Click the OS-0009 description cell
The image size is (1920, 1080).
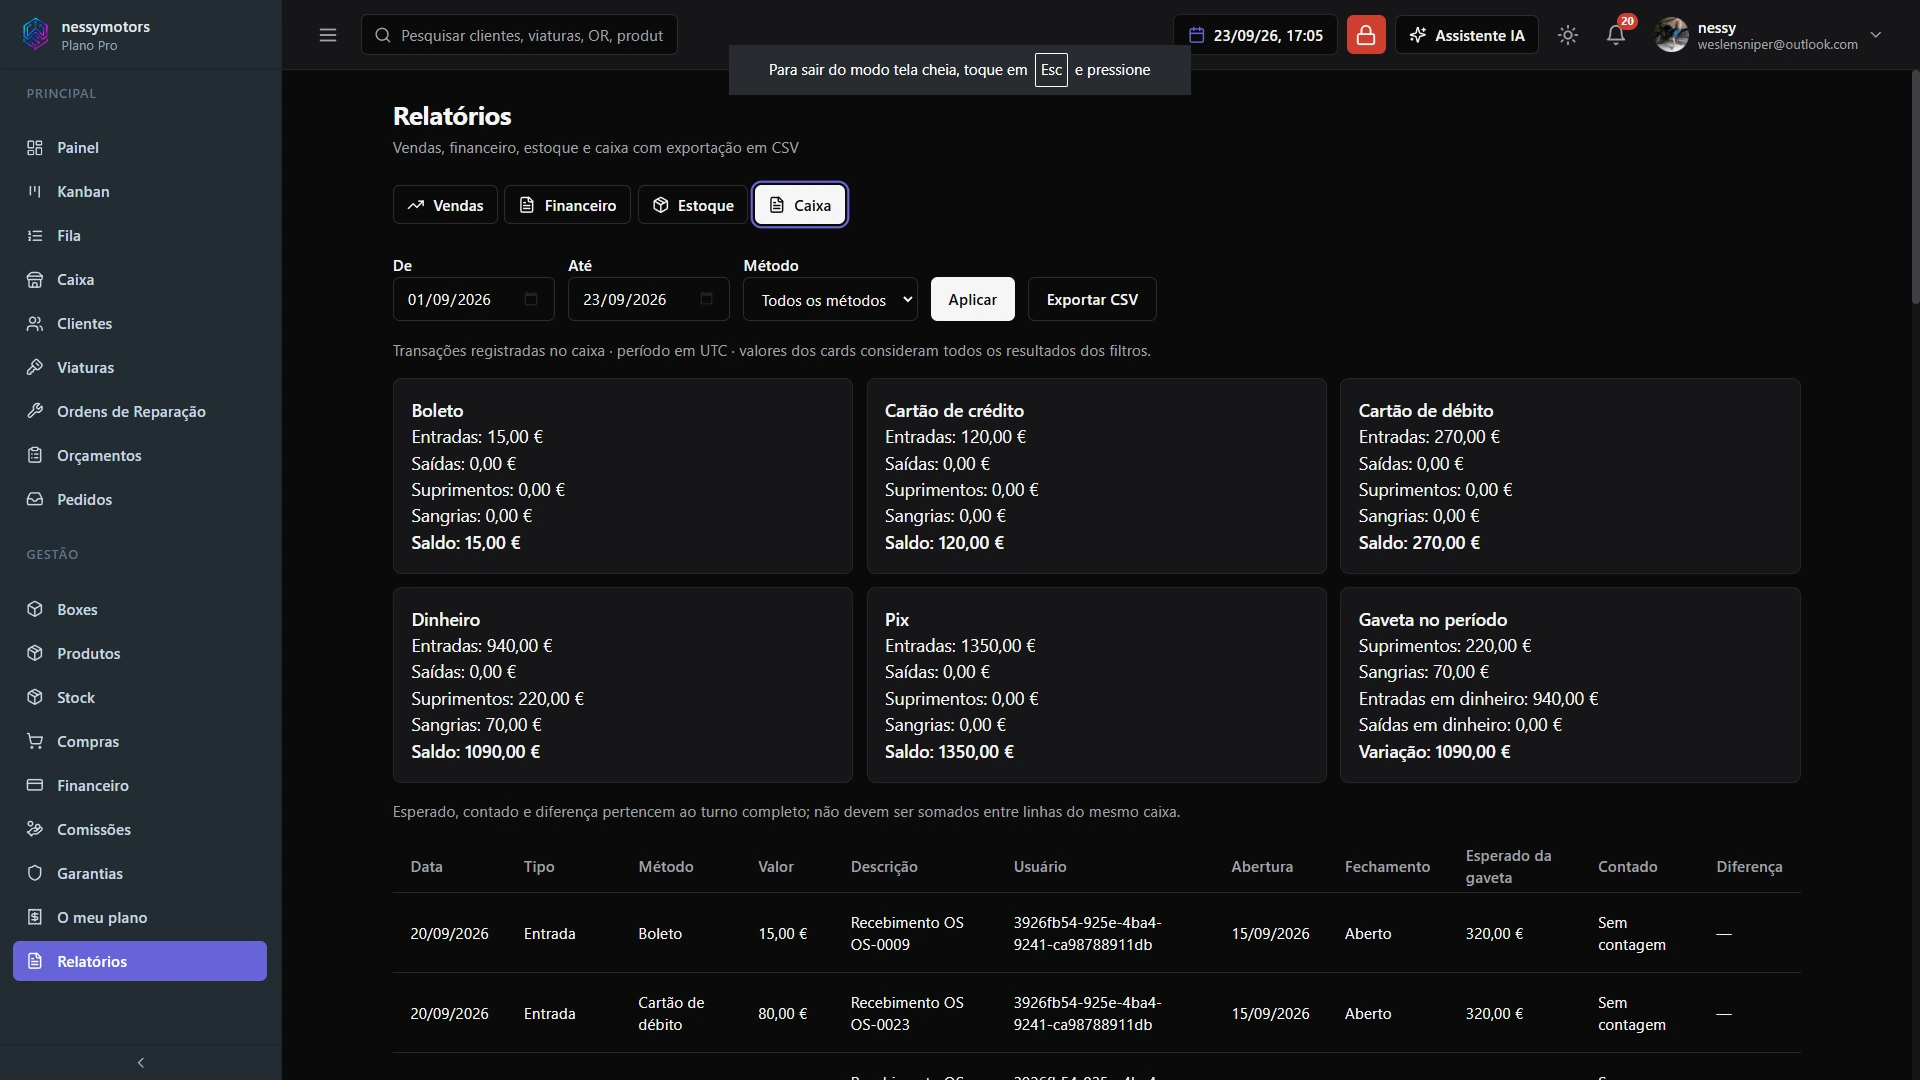pos(907,933)
